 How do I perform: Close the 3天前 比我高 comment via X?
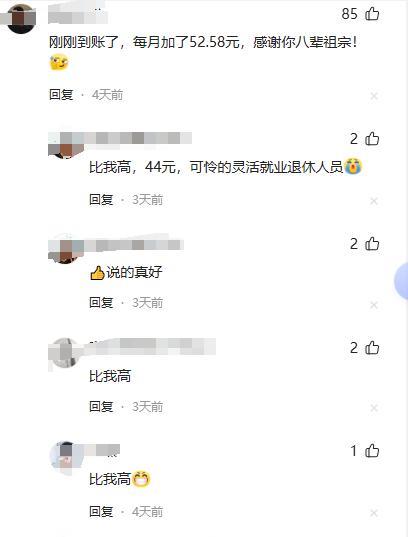pos(374,408)
